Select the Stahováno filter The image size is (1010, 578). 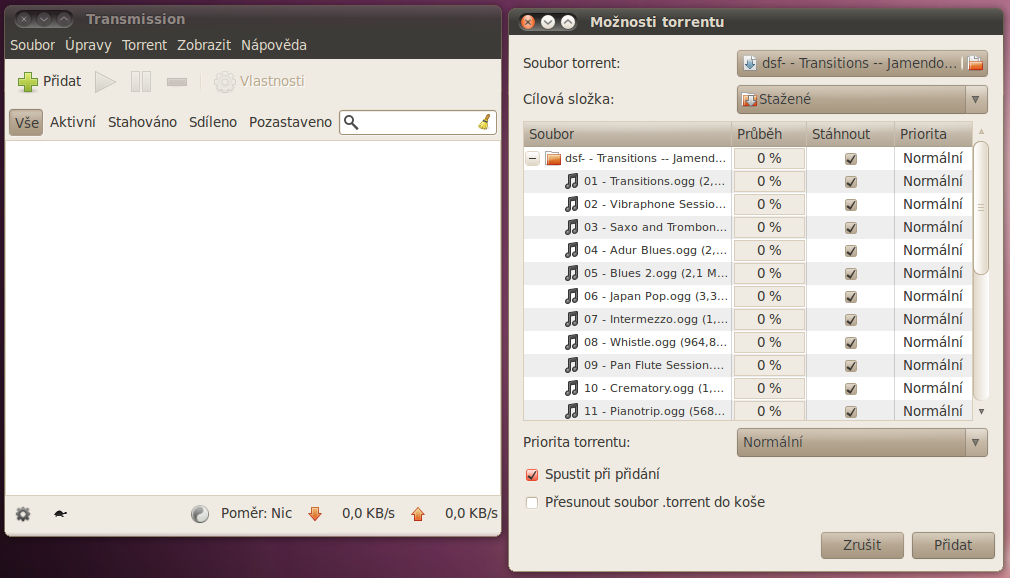coord(142,122)
